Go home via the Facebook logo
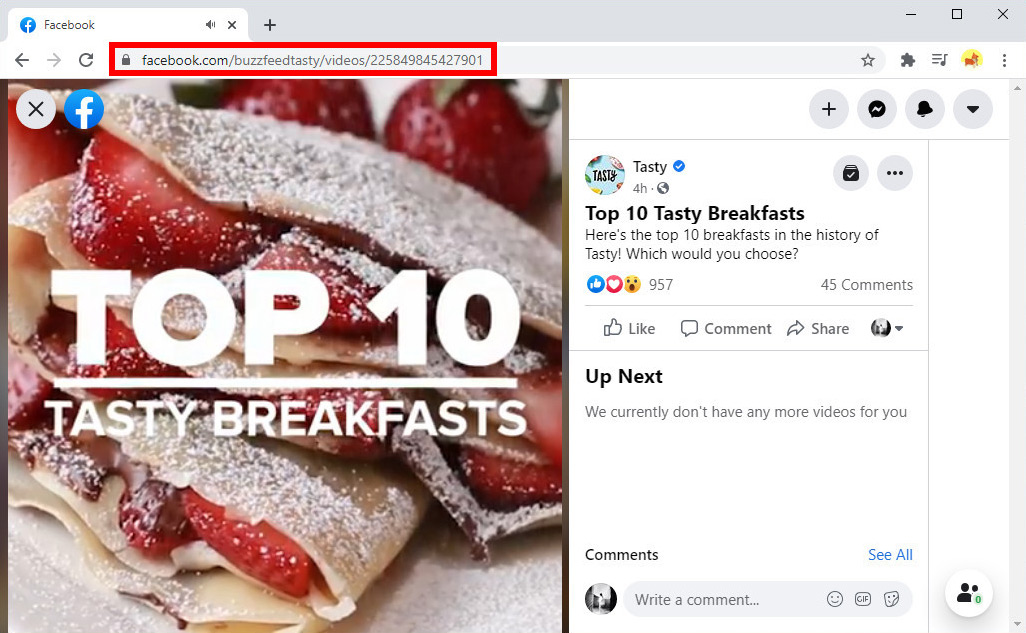The width and height of the screenshot is (1026, 633). 84,109
